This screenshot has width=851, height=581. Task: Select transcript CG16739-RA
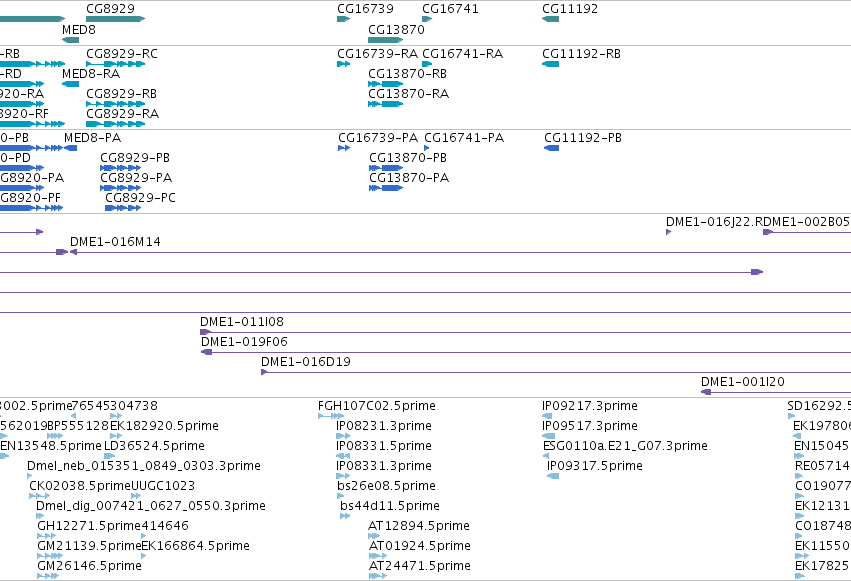(x=344, y=64)
